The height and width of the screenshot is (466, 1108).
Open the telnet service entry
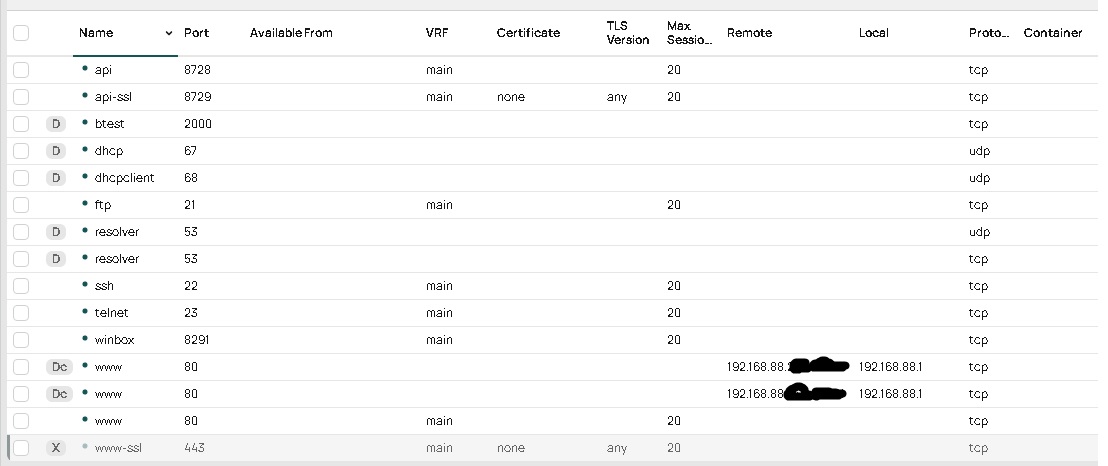111,313
